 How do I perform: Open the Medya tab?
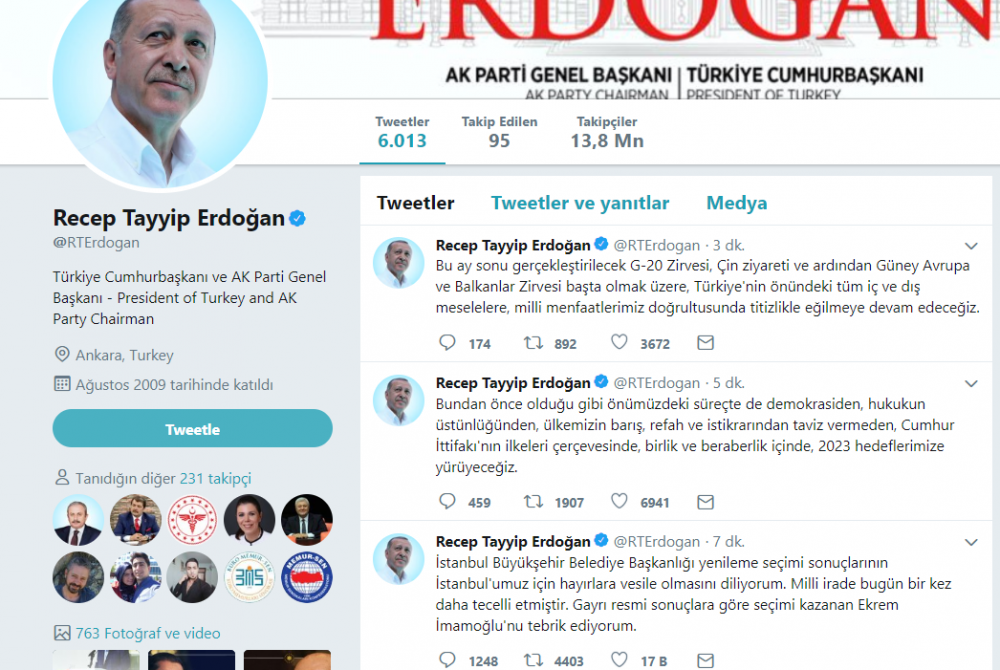(737, 203)
